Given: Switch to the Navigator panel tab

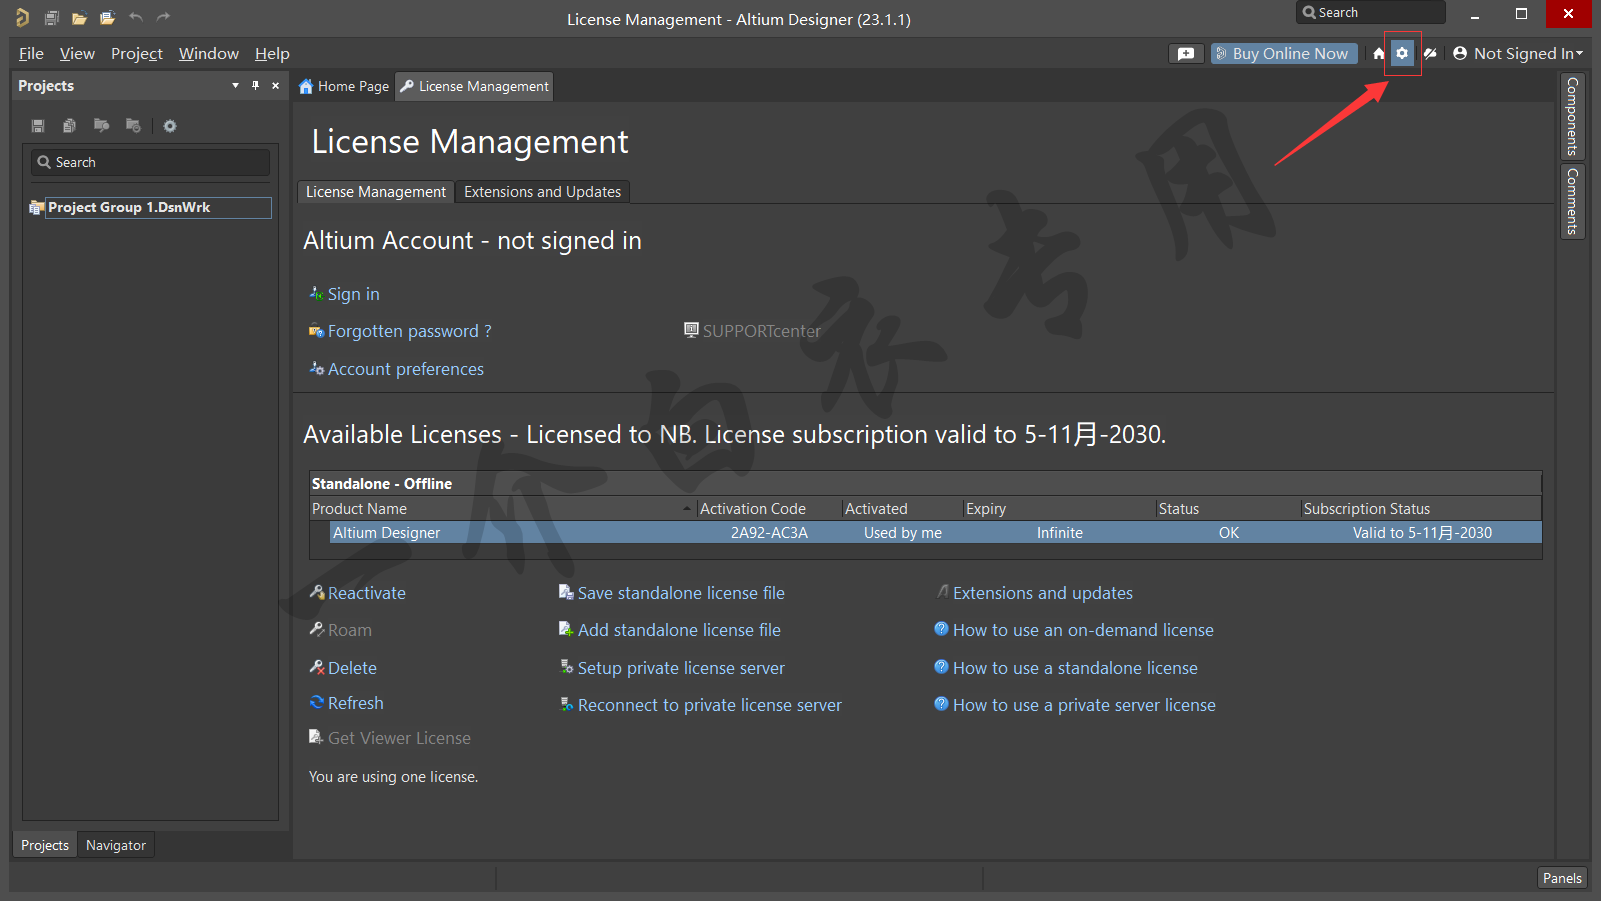Looking at the screenshot, I should pos(116,845).
